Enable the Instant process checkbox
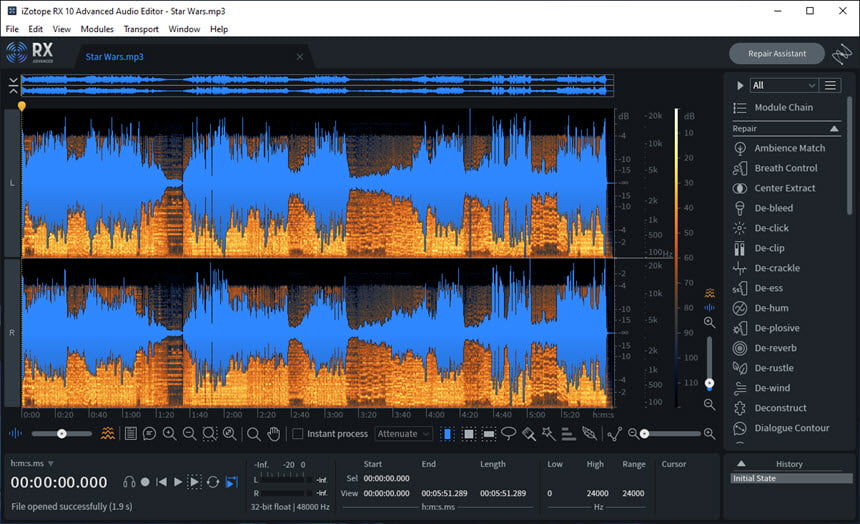Viewport: 860px width, 524px height. (298, 434)
